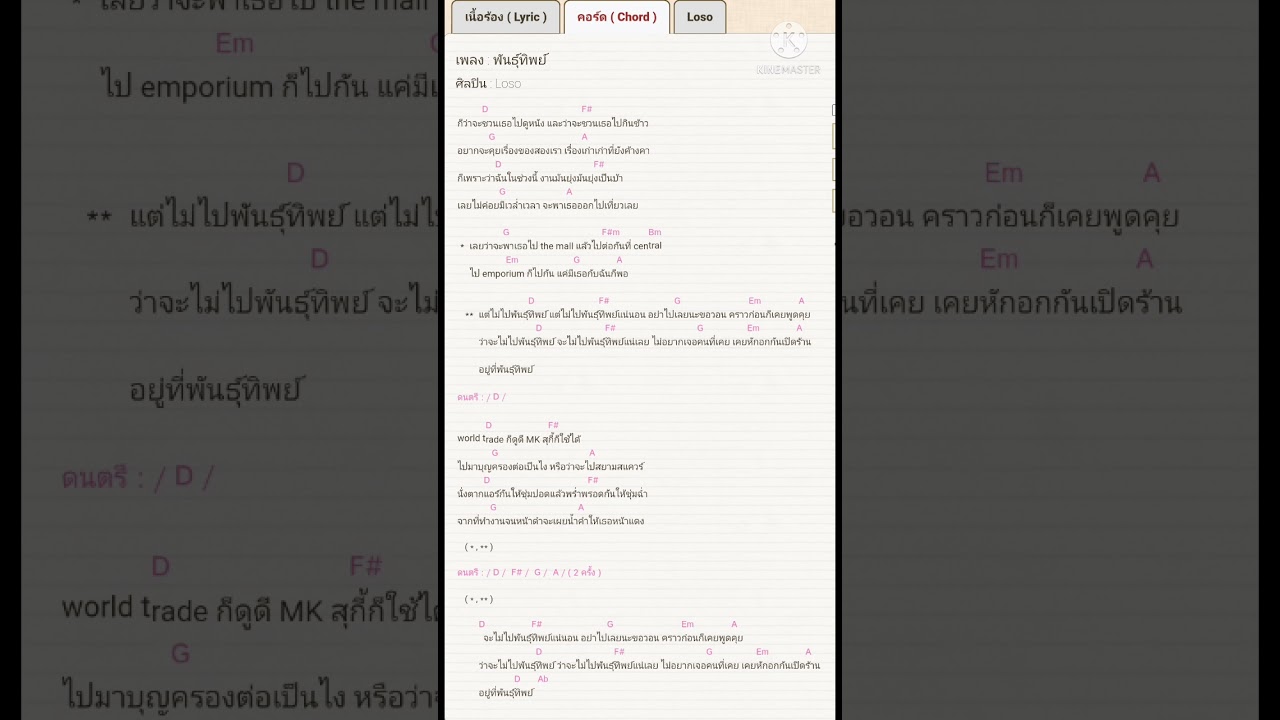The height and width of the screenshot is (720, 1280).
Task: Open the Loso tab
Action: [x=700, y=17]
